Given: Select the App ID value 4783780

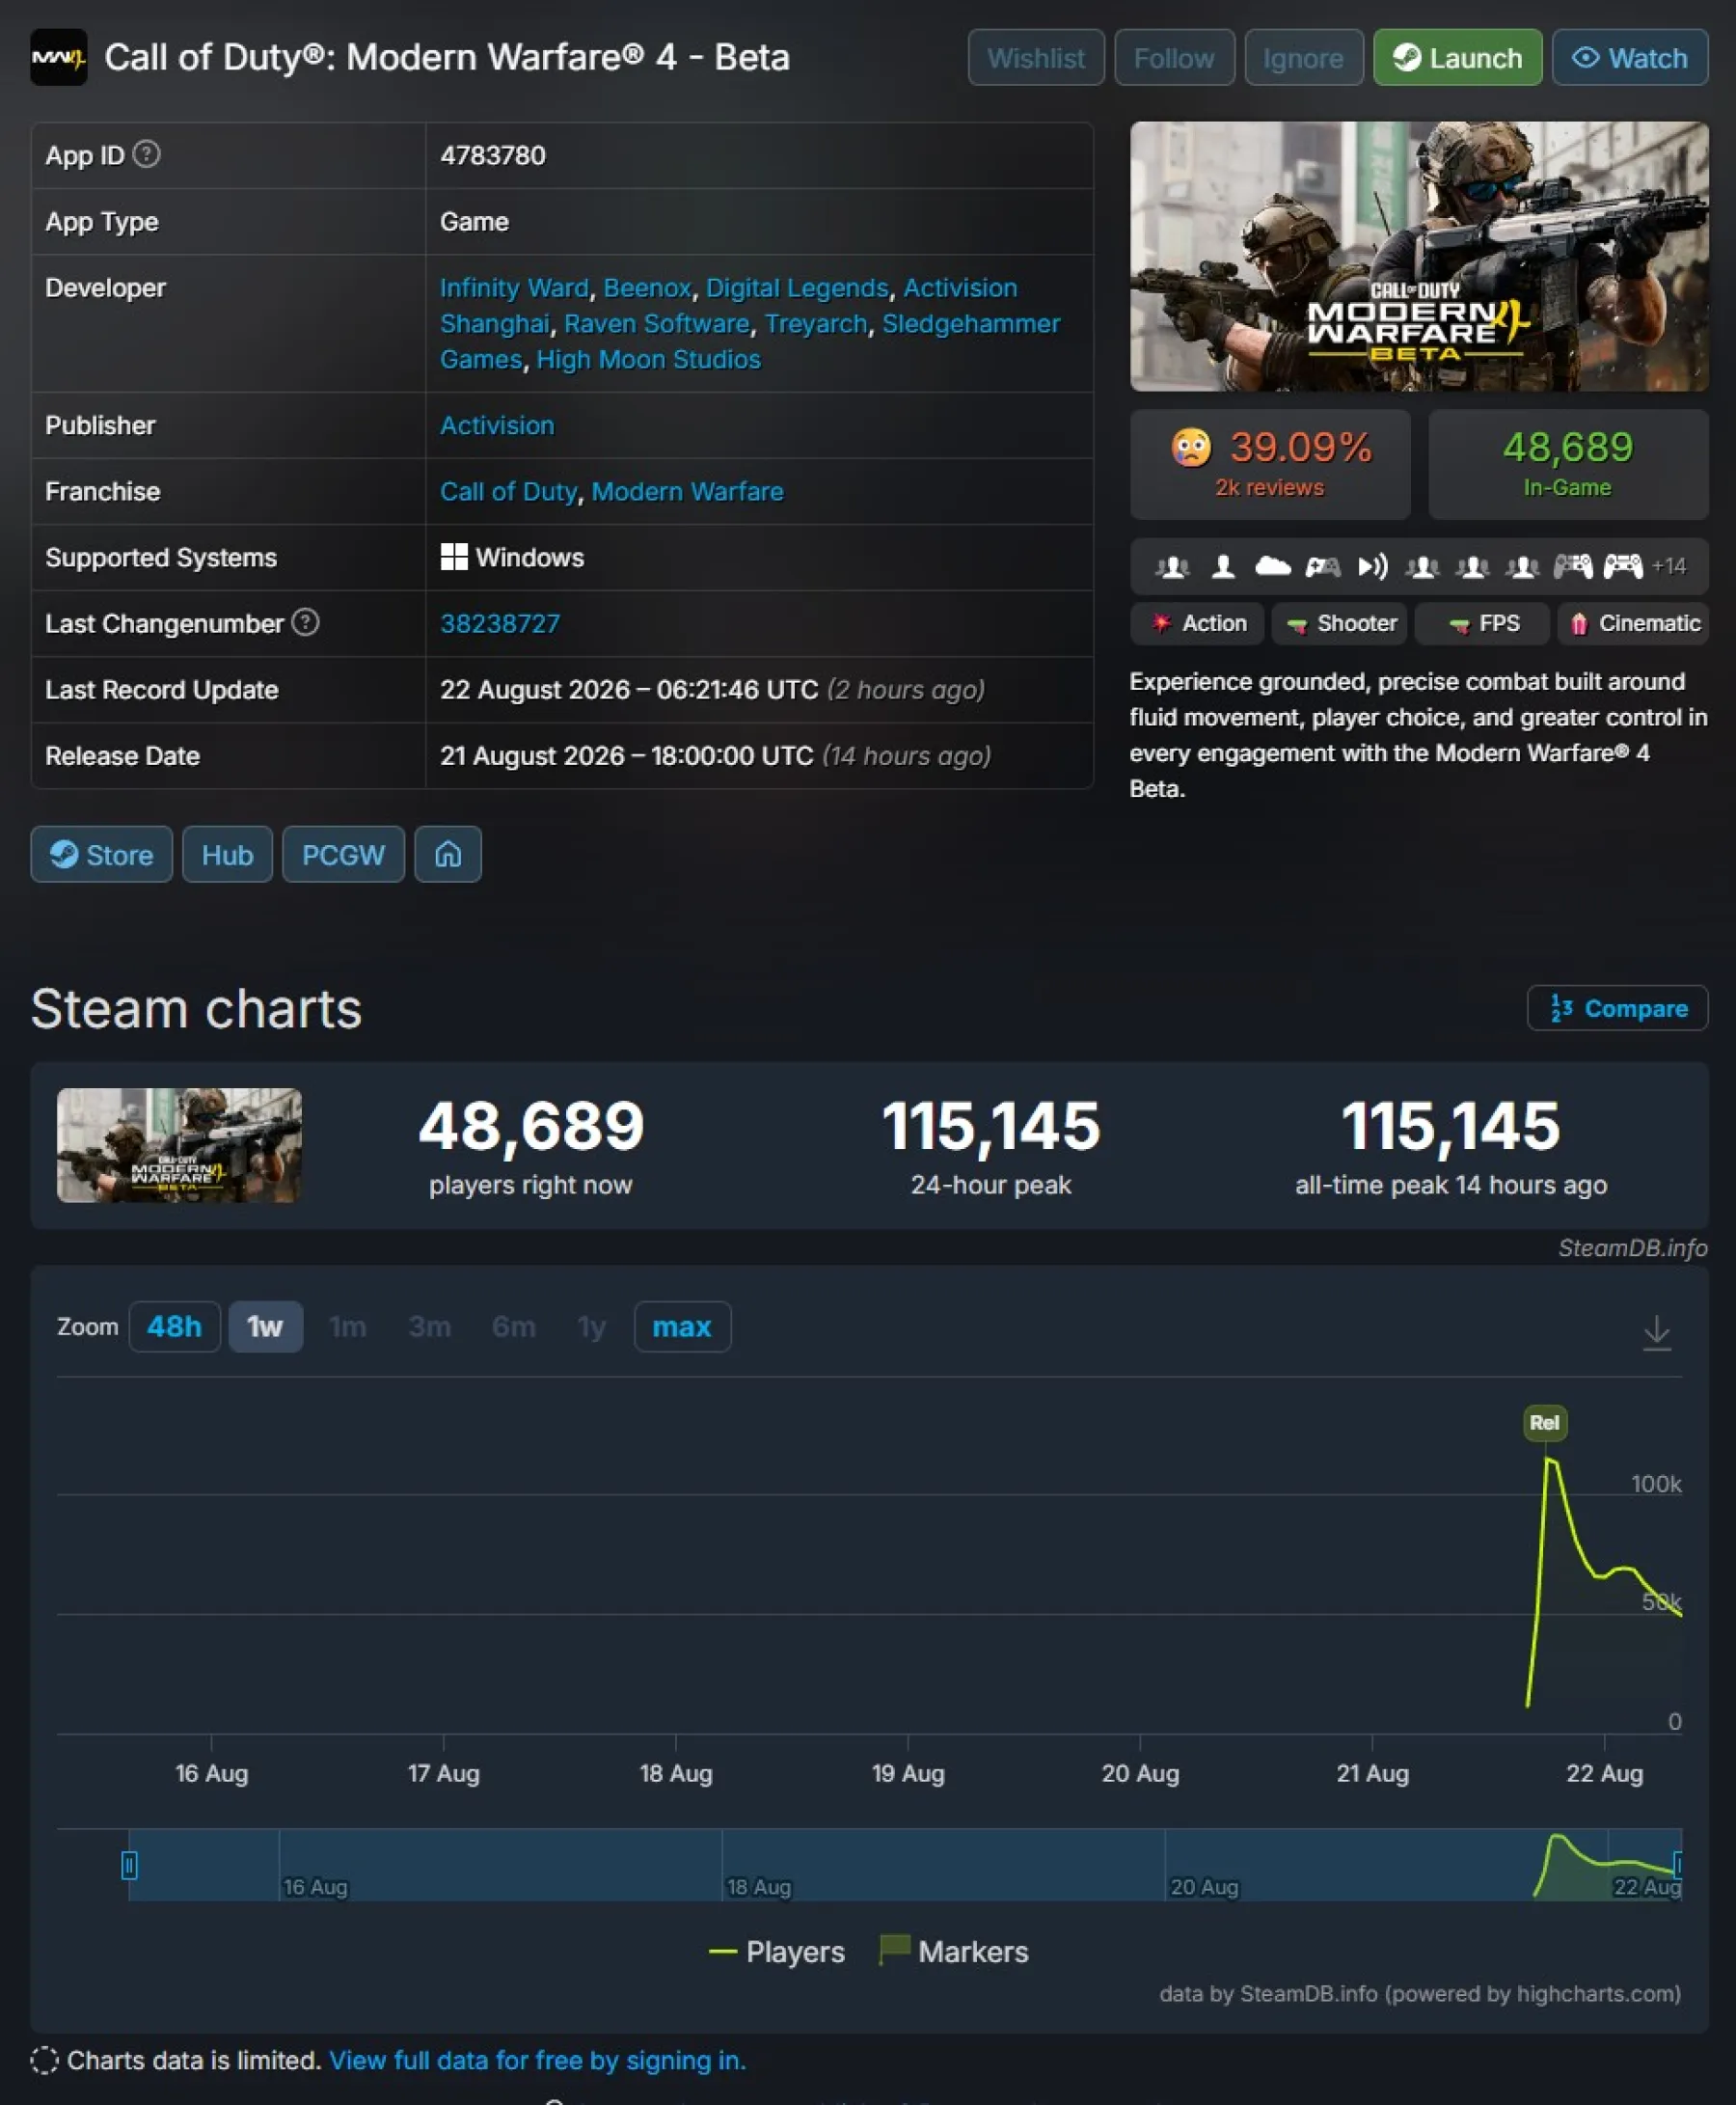Looking at the screenshot, I should (x=493, y=156).
